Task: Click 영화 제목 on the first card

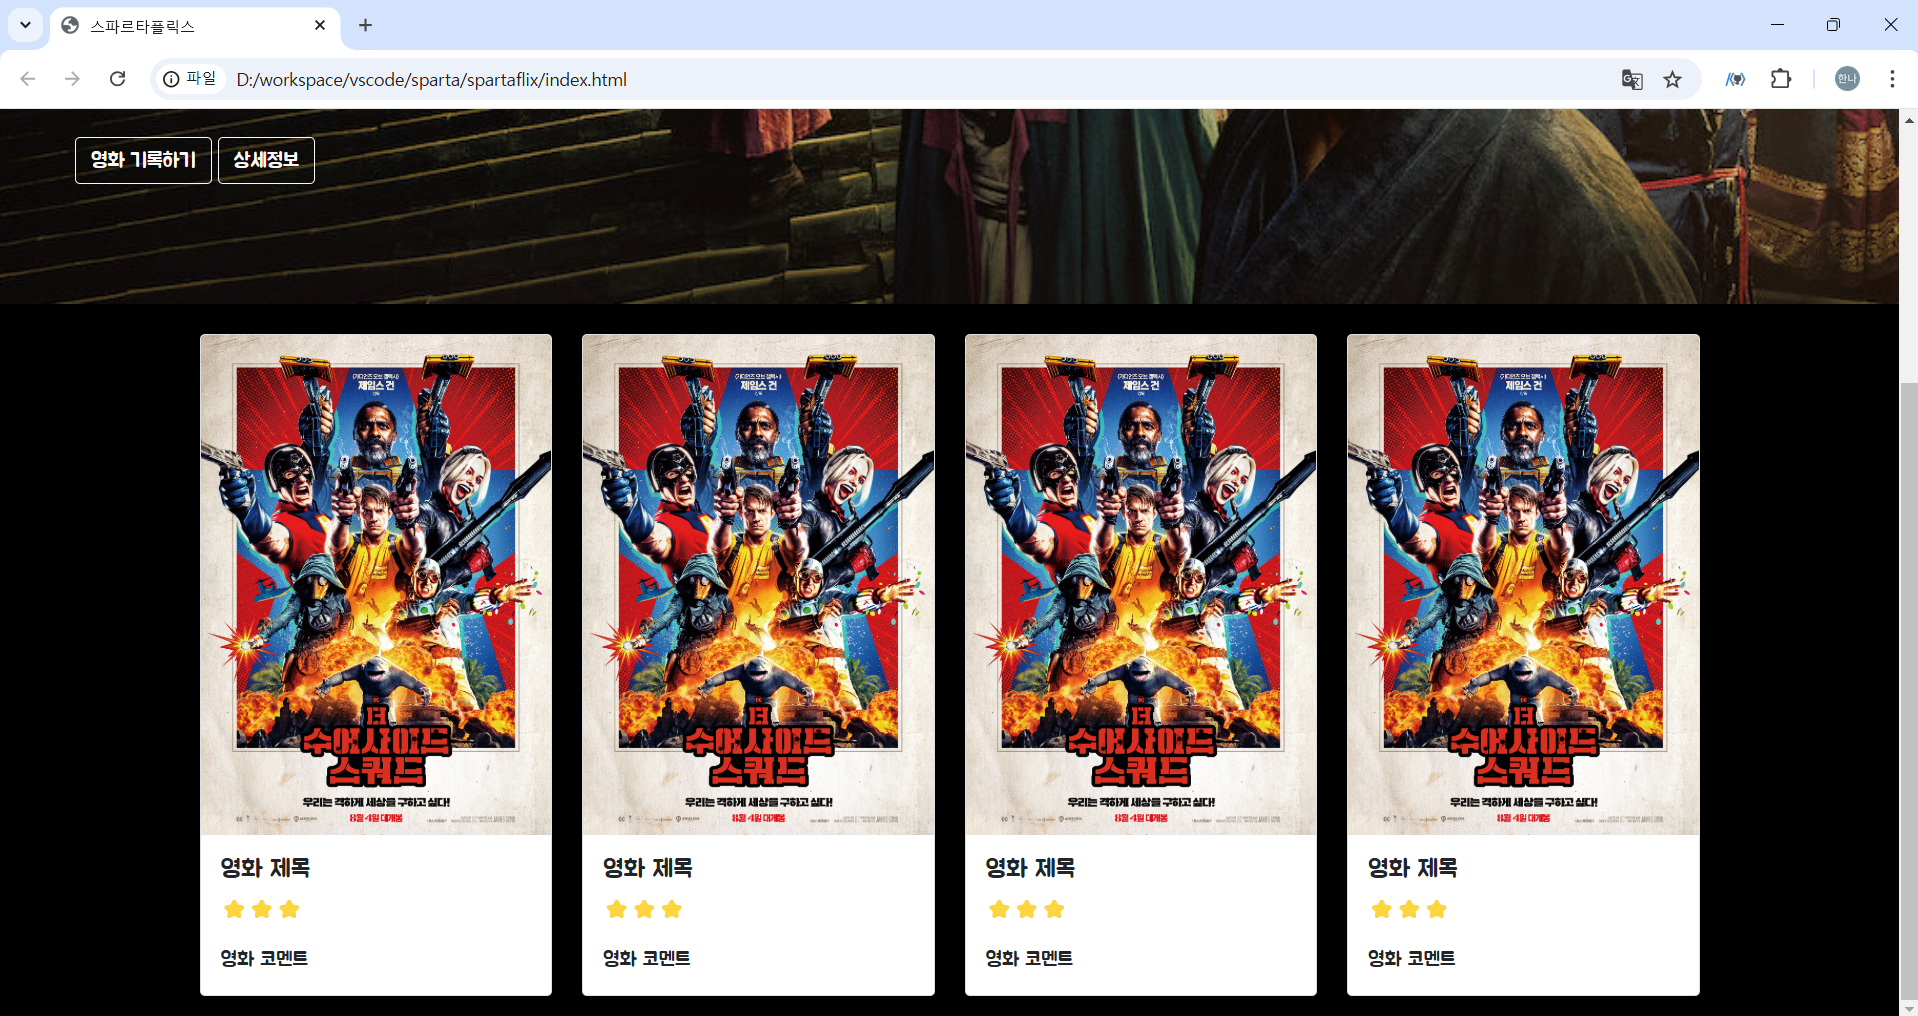Action: [x=265, y=868]
